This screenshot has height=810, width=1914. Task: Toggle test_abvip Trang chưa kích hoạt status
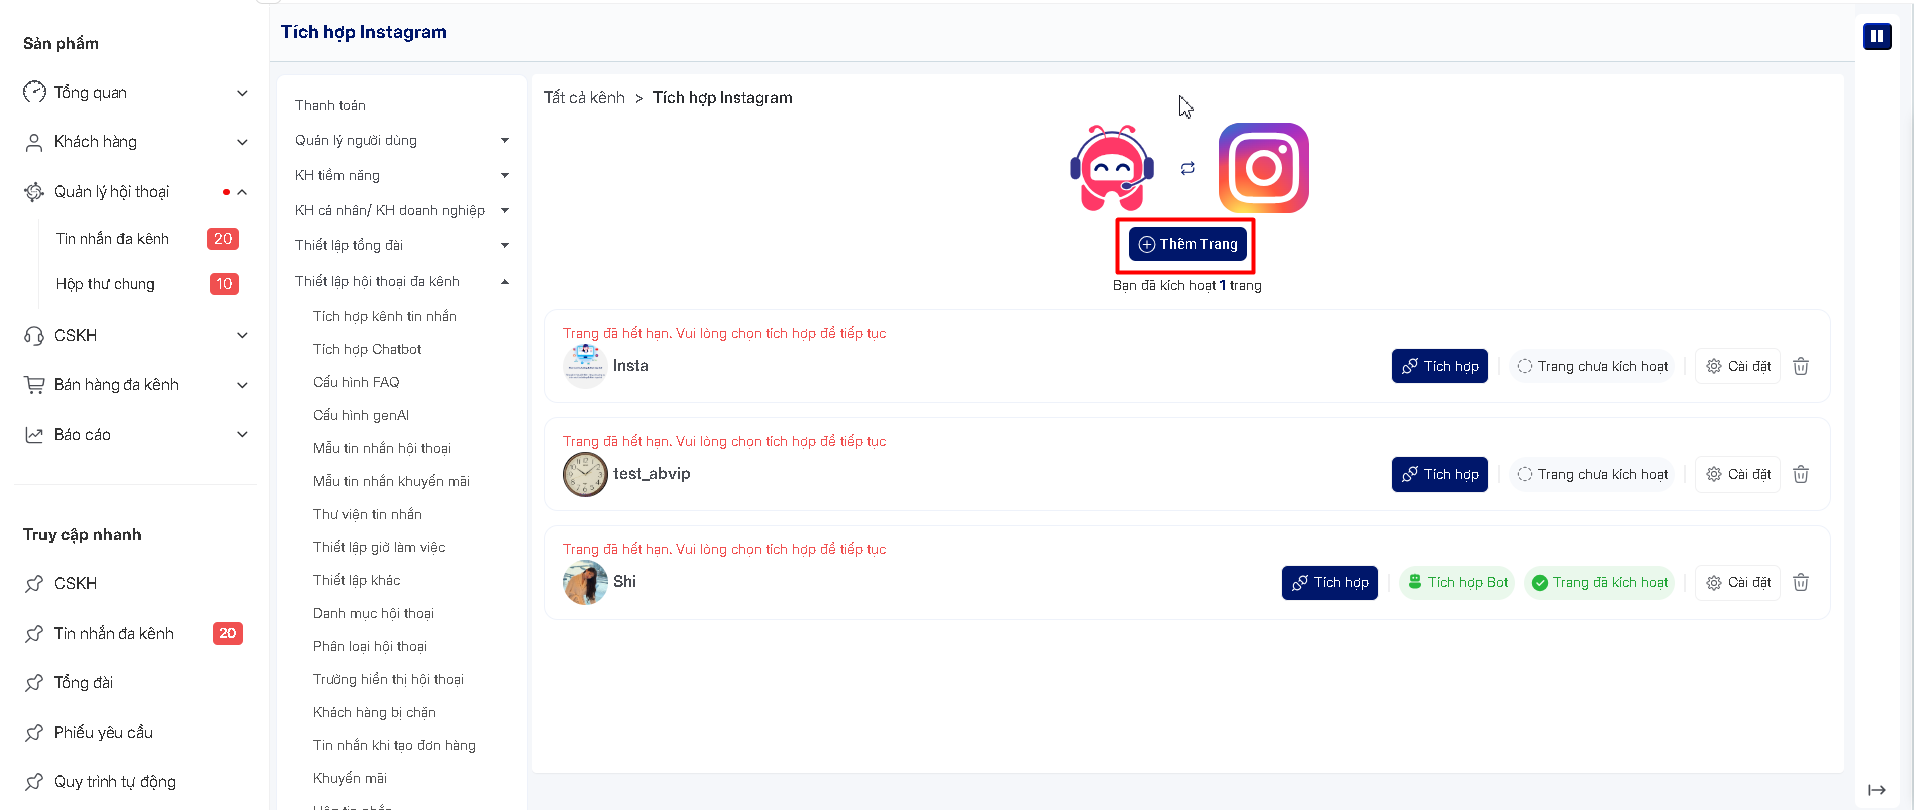tap(1592, 474)
